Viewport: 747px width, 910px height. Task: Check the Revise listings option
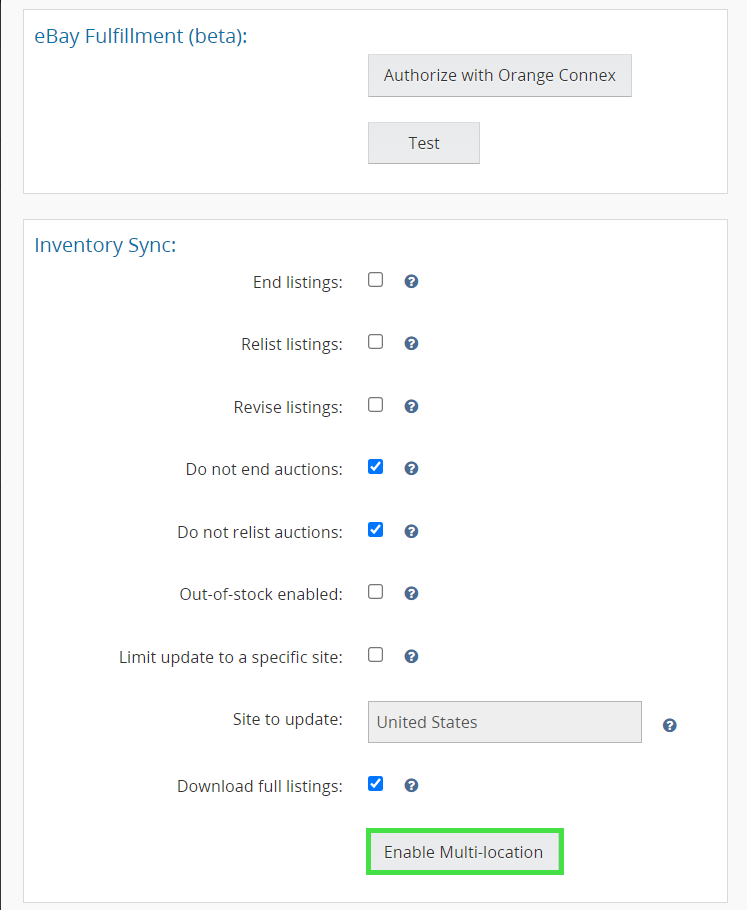pyautogui.click(x=376, y=405)
